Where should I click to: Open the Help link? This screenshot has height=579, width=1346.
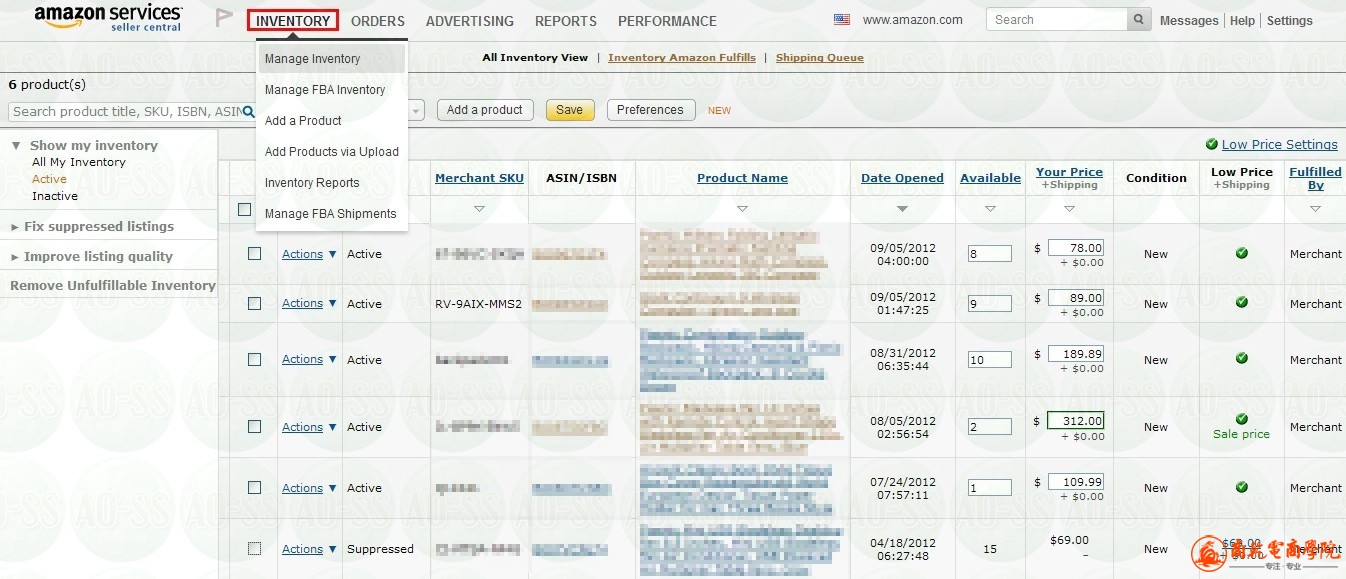coord(1242,21)
